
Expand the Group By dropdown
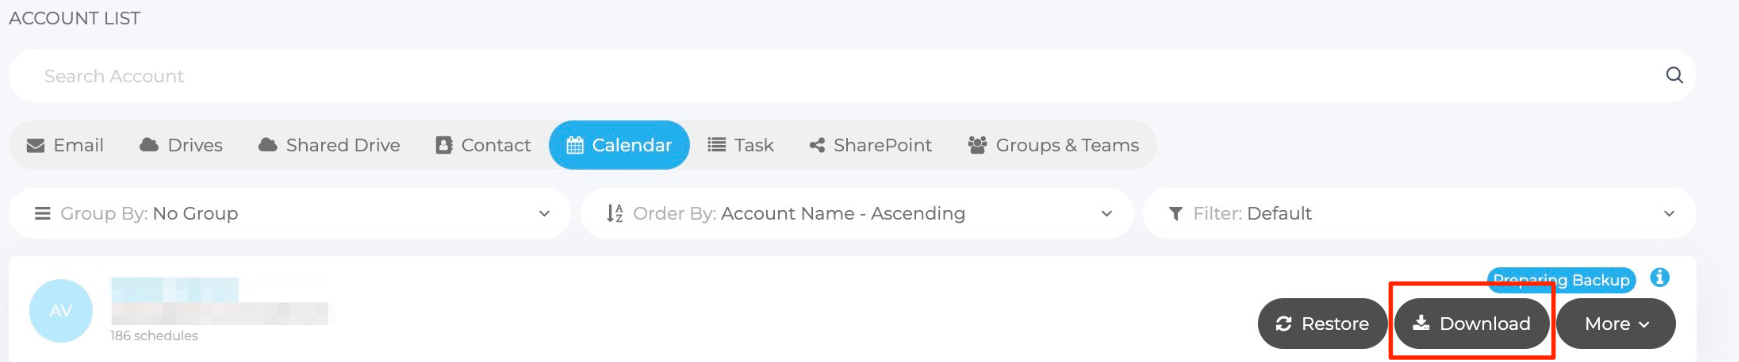(x=290, y=214)
